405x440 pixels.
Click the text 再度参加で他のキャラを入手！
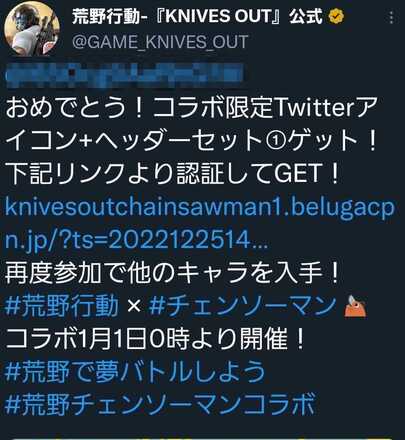(x=172, y=273)
